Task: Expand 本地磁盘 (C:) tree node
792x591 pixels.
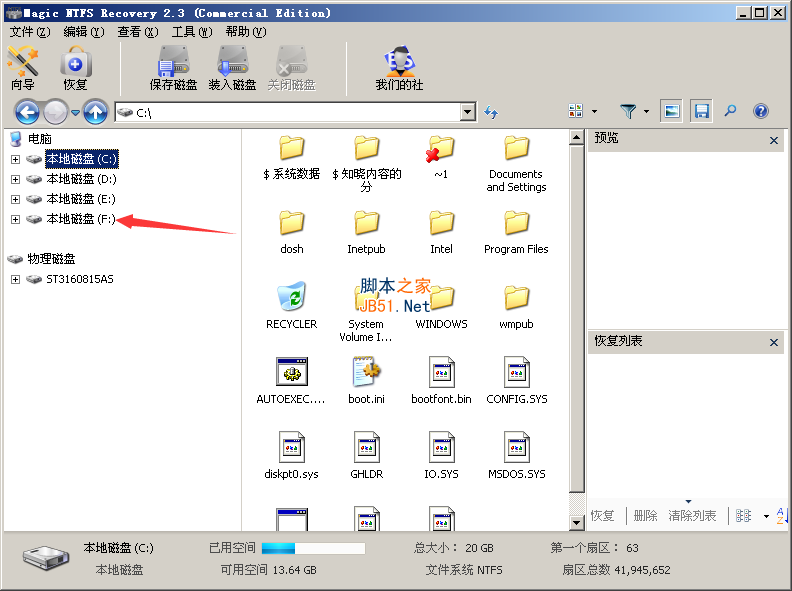Action: pos(15,159)
